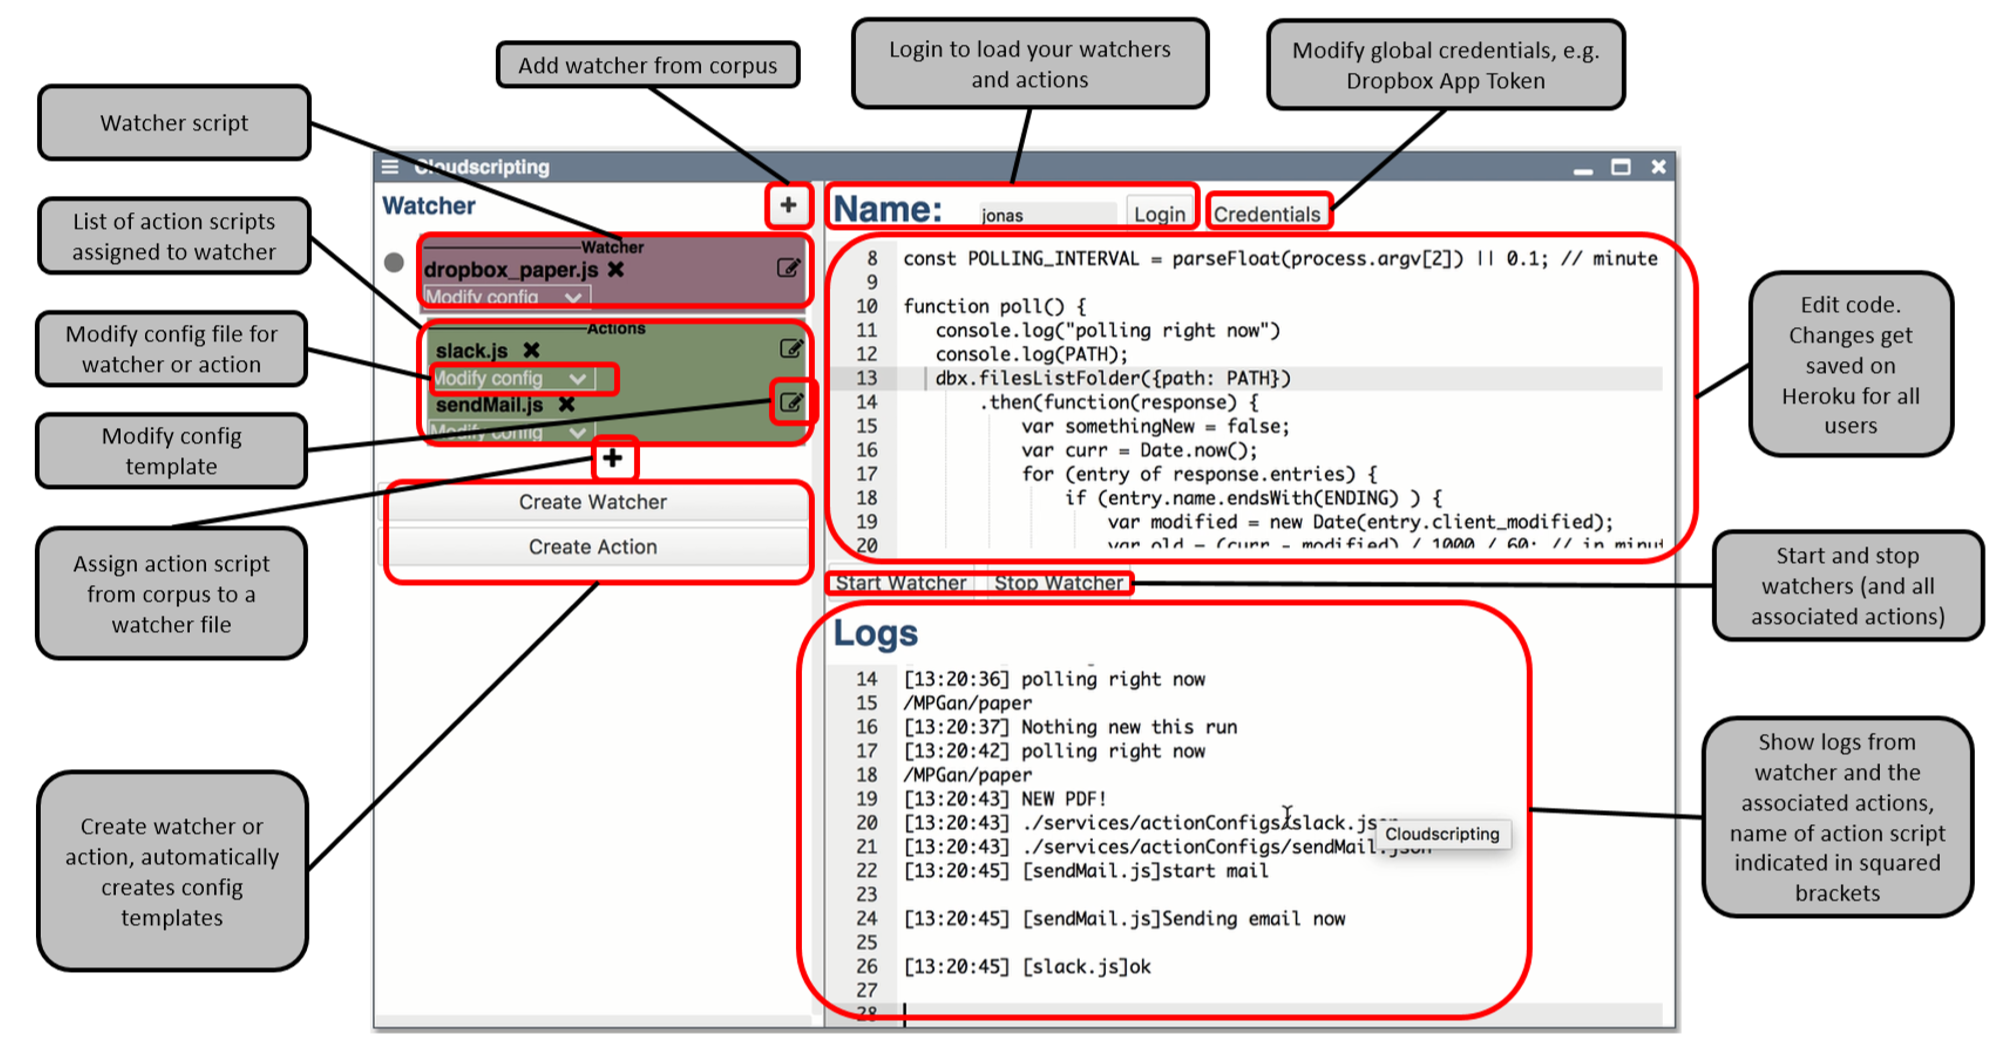Edit the slack.js config template
Image resolution: width=1992 pixels, height=1040 pixels.
[x=790, y=349]
